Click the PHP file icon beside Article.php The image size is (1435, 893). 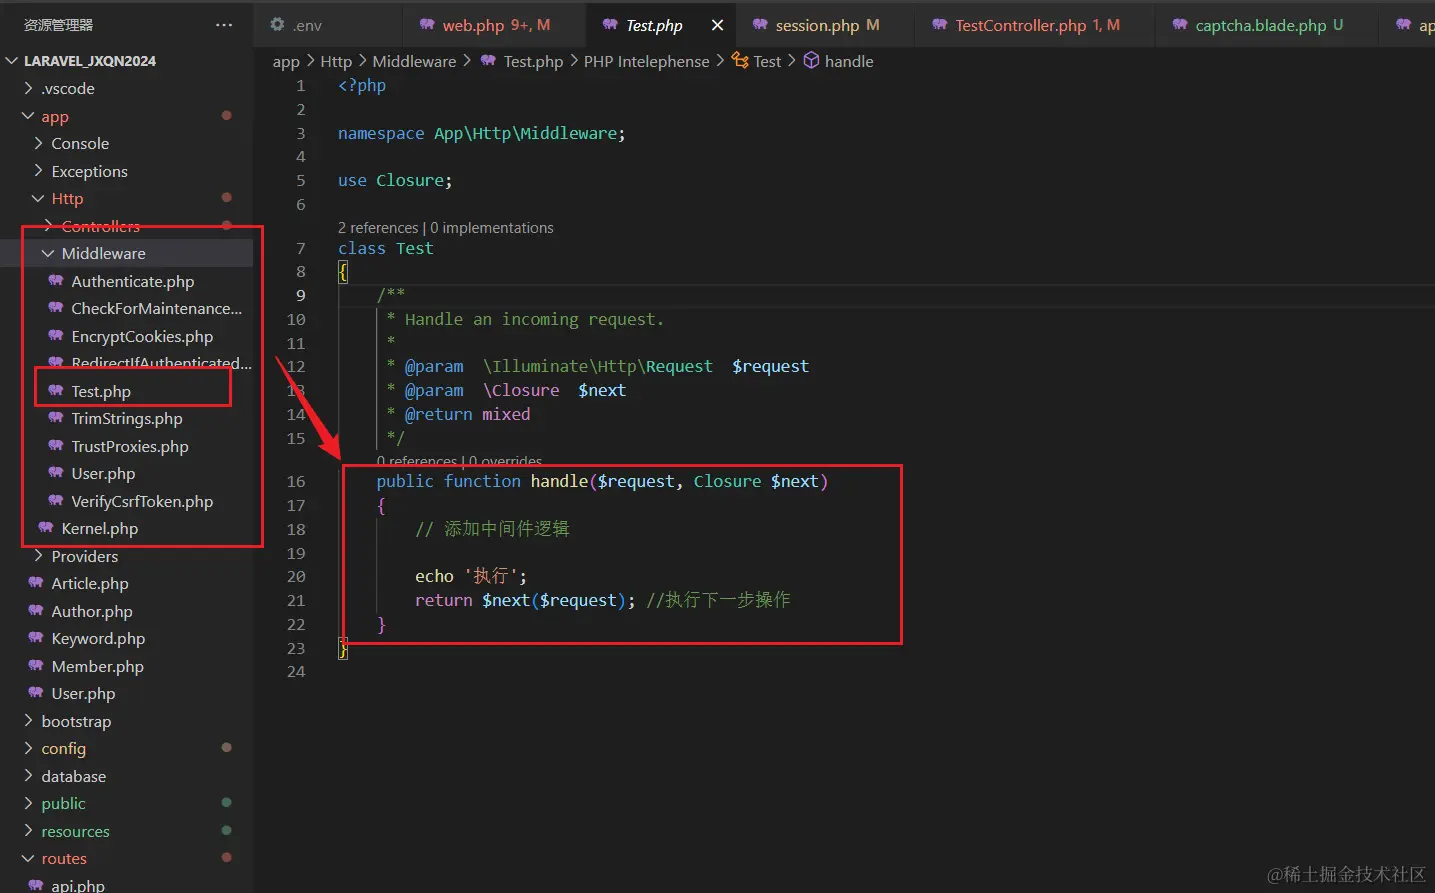[x=36, y=583]
